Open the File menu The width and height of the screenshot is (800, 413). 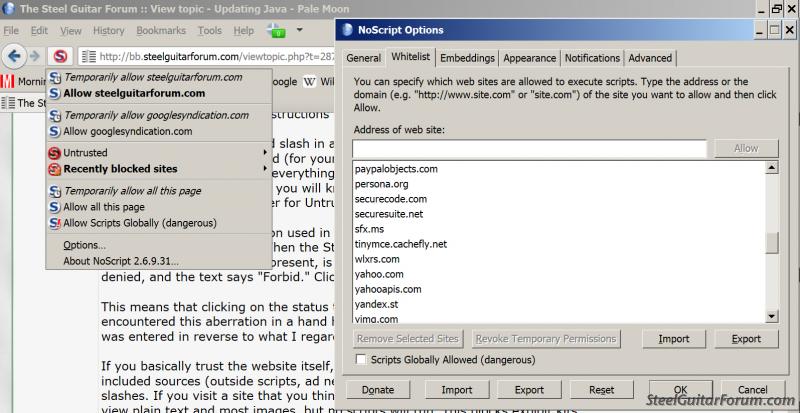11,31
